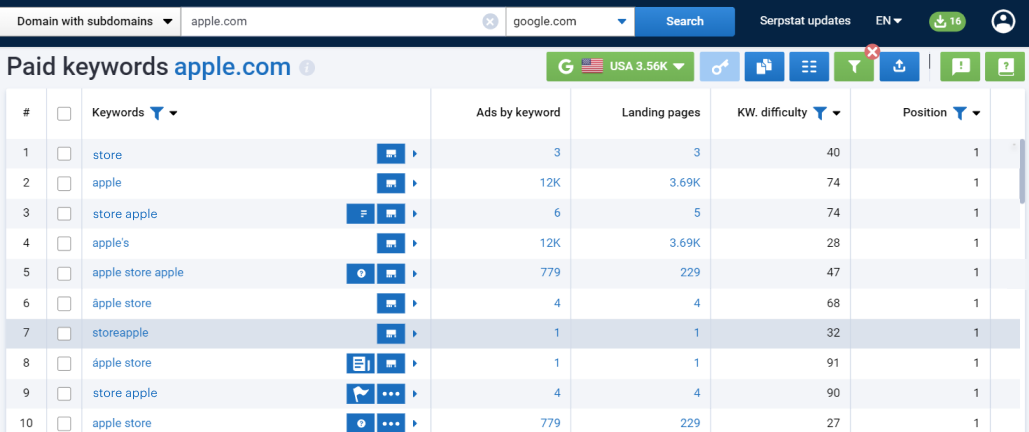Image resolution: width=1029 pixels, height=432 pixels.
Task: Click the shopping icon in row 3
Action: coord(391,213)
